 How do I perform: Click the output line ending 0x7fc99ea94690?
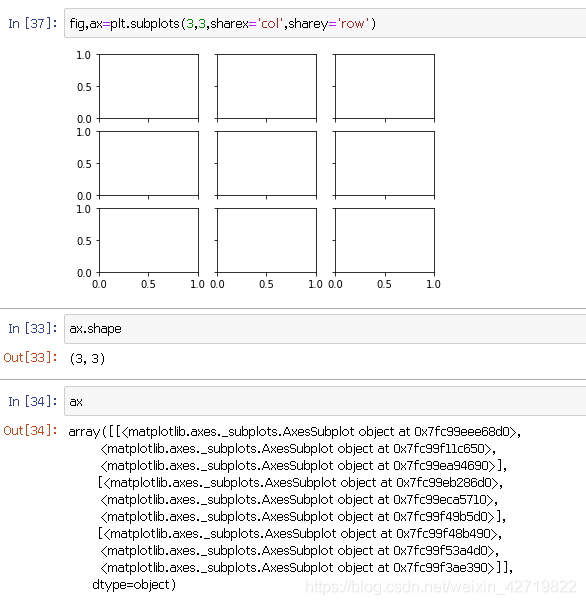coord(303,466)
